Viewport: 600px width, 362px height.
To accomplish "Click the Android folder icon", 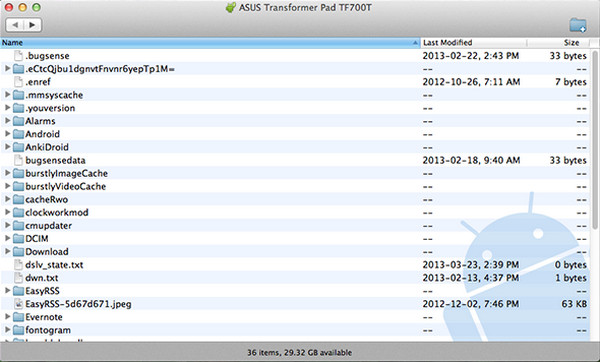I will coord(18,134).
